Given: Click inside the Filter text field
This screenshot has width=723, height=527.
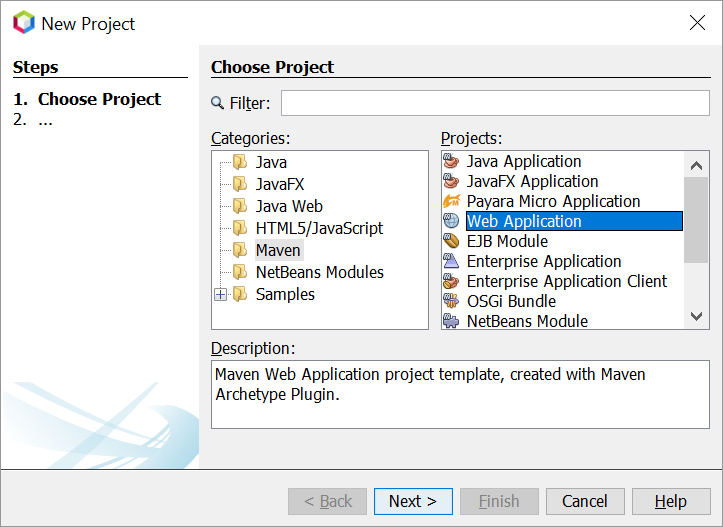Looking at the screenshot, I should click(x=495, y=103).
